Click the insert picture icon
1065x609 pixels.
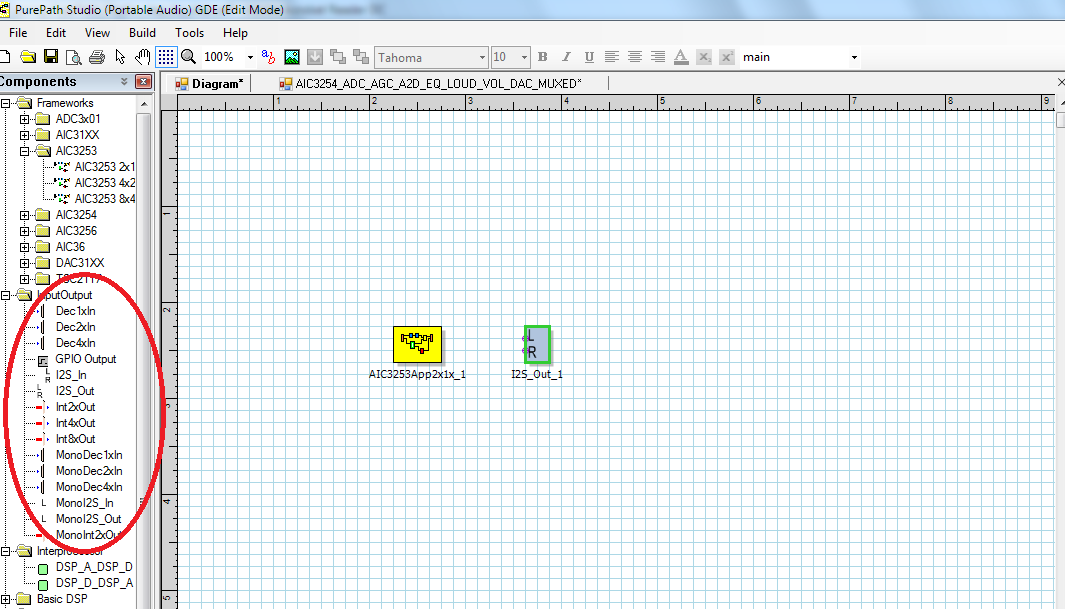[291, 57]
